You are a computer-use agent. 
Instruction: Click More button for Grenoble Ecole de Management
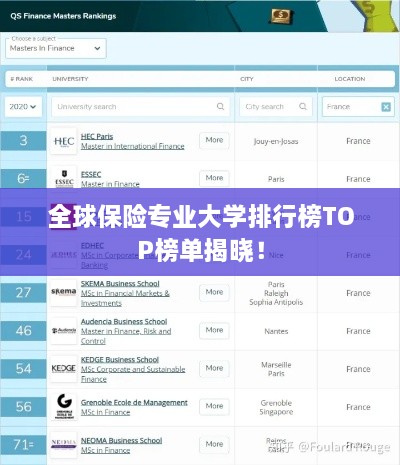point(214,406)
